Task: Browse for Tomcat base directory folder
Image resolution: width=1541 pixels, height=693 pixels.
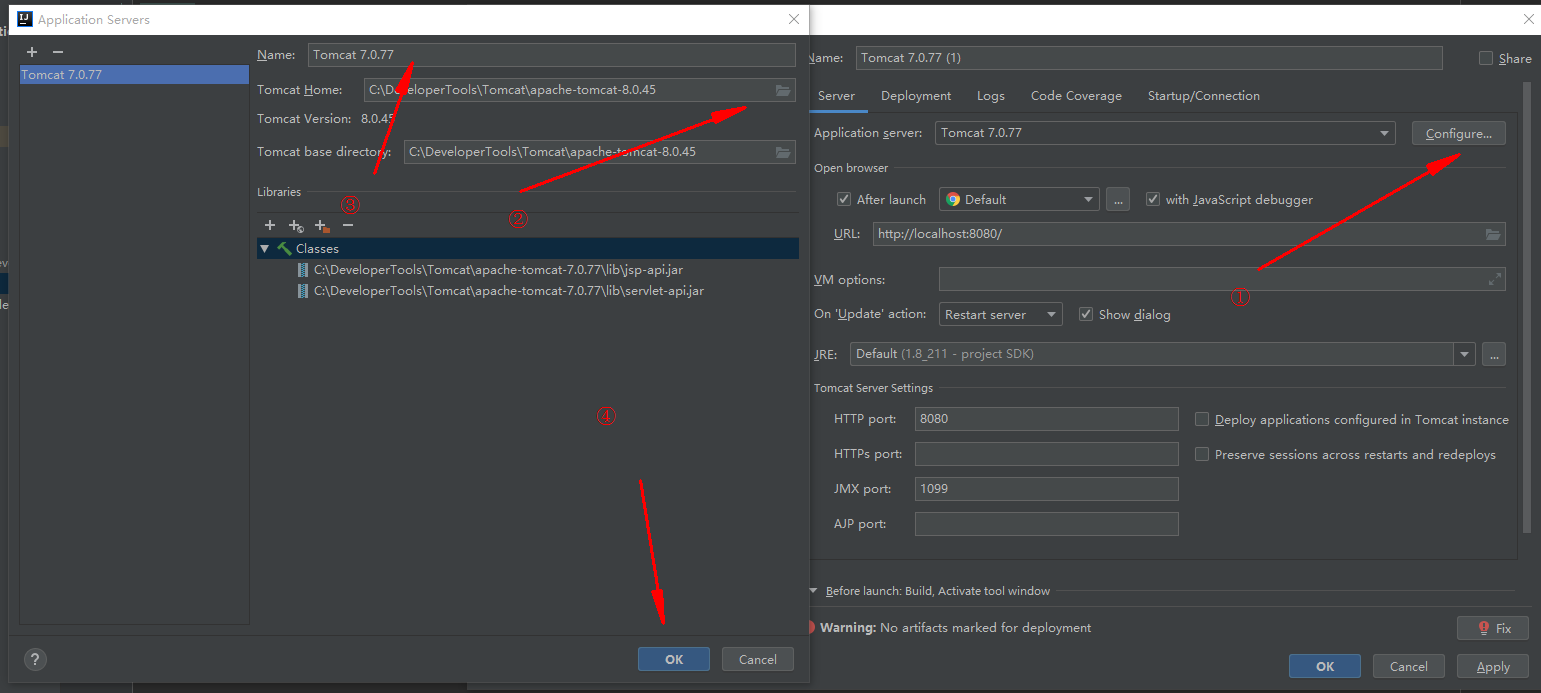Action: (x=783, y=152)
